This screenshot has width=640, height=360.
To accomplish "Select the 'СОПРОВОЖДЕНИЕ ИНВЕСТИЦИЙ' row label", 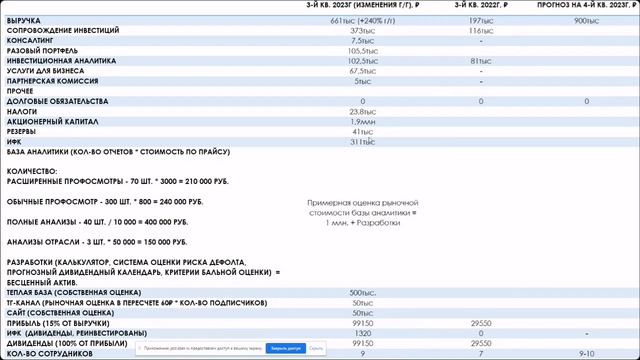I will (x=63, y=31).
